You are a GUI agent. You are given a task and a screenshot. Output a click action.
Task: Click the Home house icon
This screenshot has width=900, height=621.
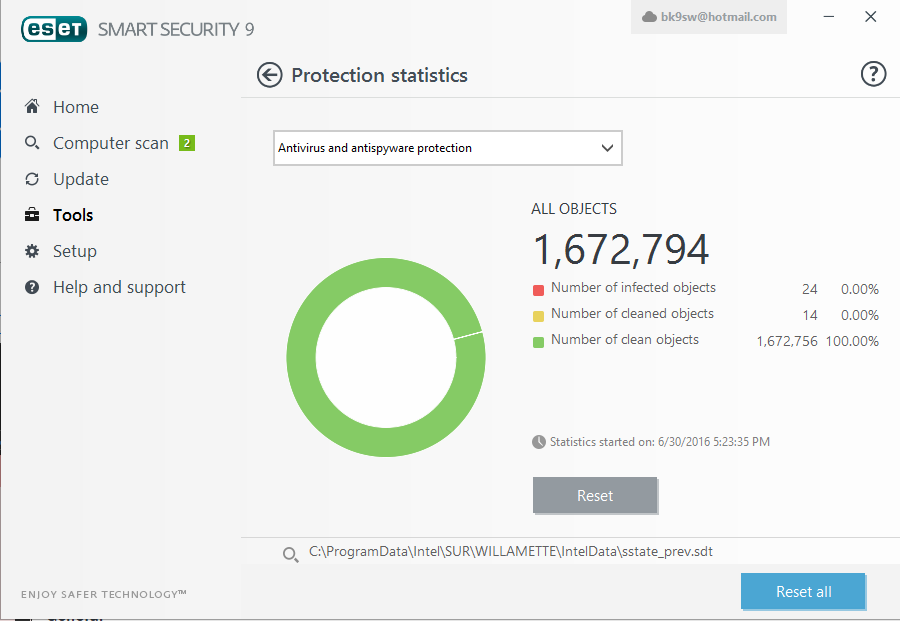(32, 106)
